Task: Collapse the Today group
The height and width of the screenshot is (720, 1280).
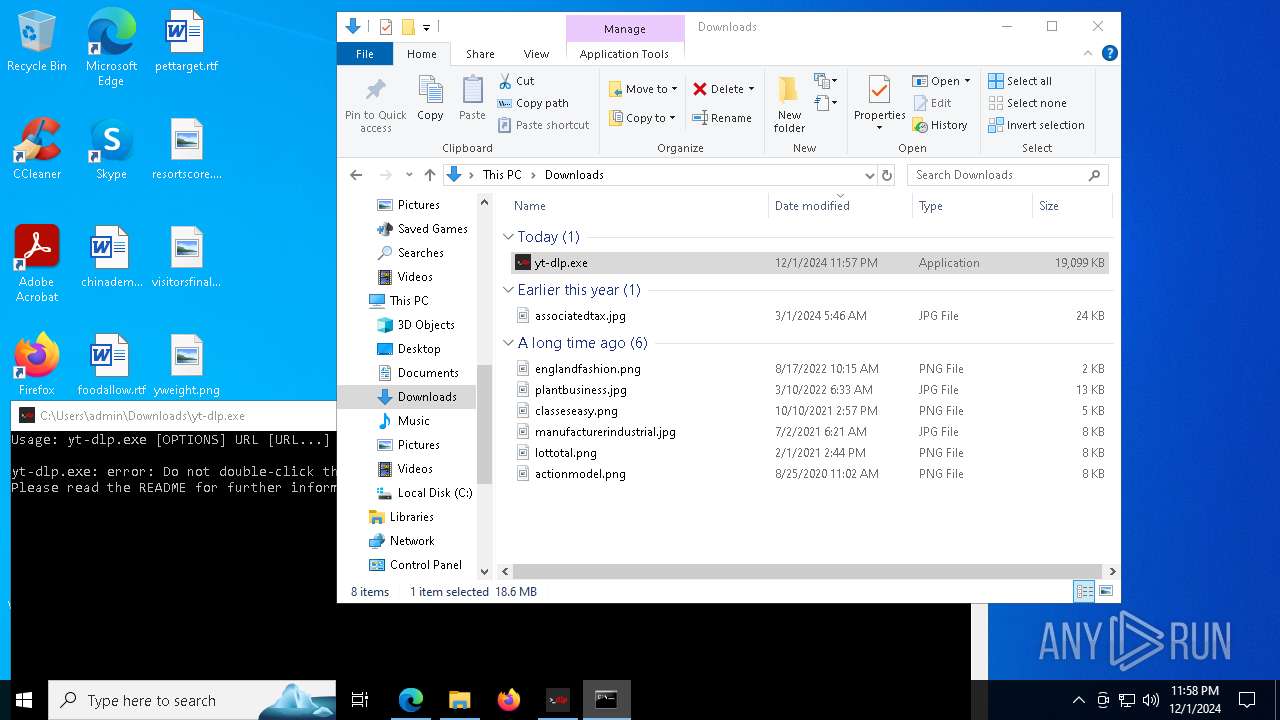Action: click(508, 237)
